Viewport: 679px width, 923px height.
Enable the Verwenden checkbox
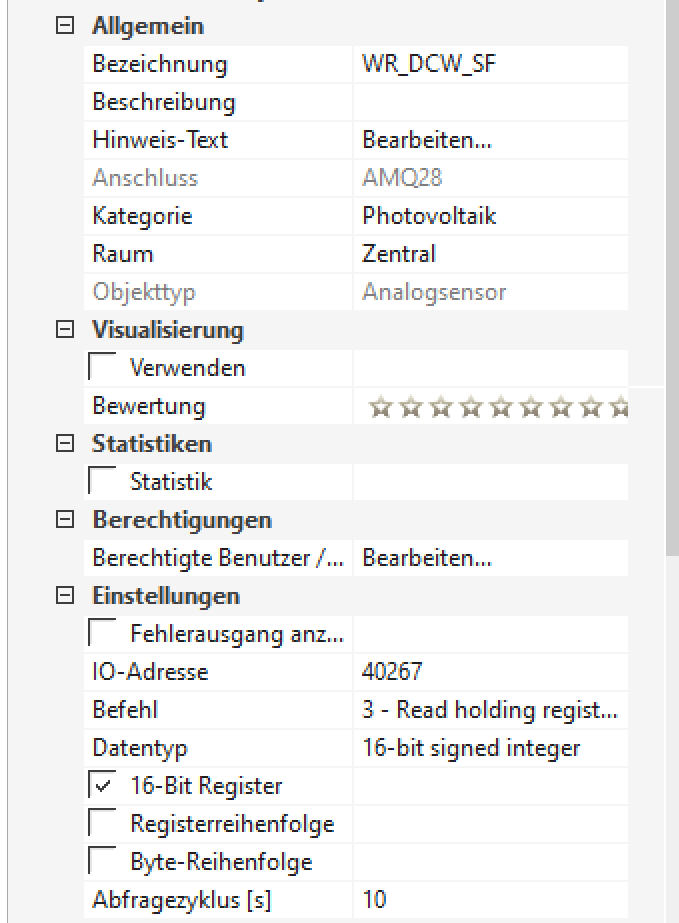104,369
